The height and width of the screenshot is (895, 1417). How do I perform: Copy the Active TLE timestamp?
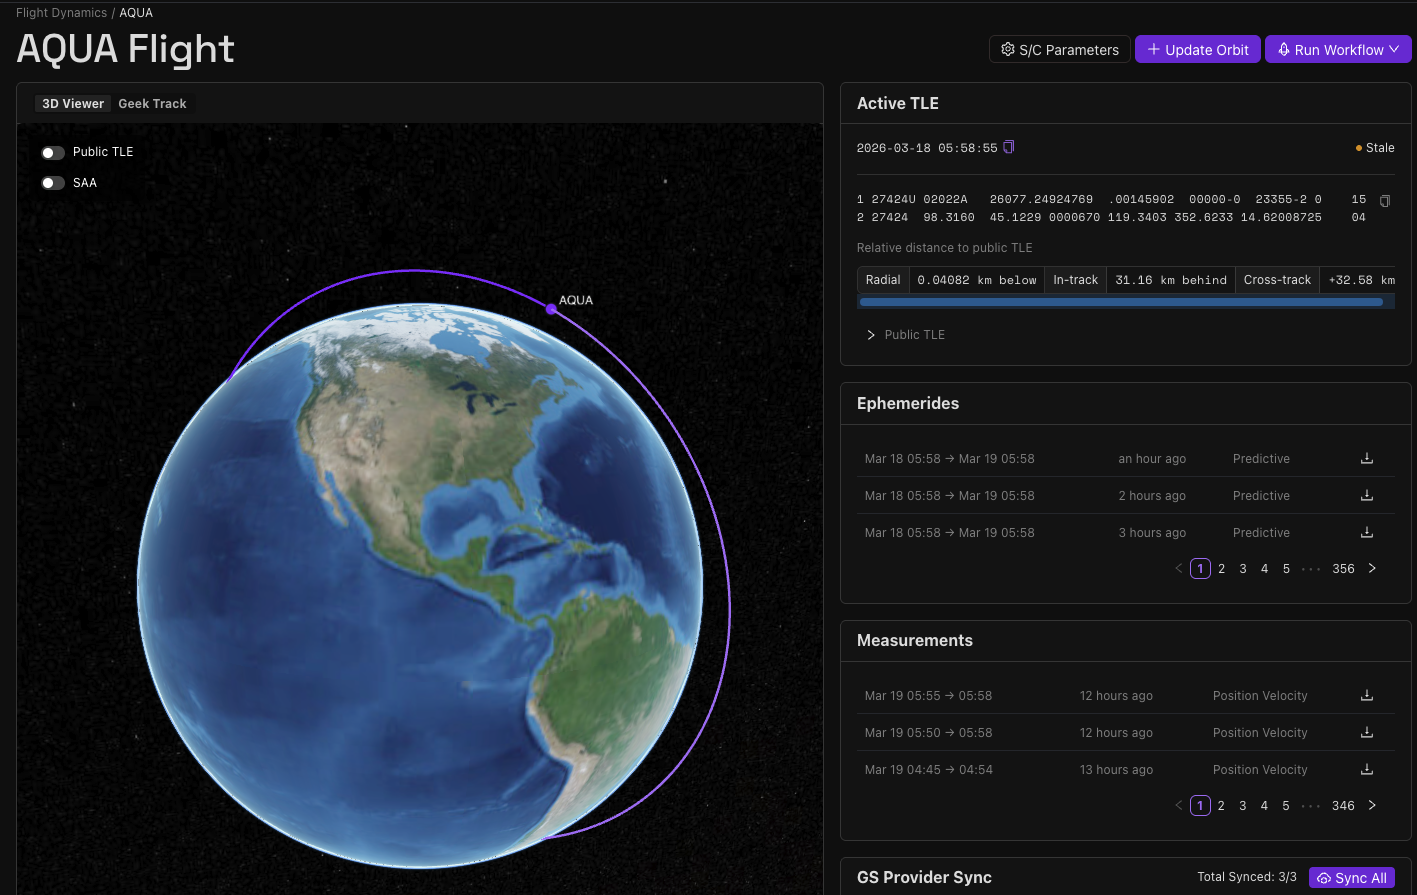(1009, 147)
